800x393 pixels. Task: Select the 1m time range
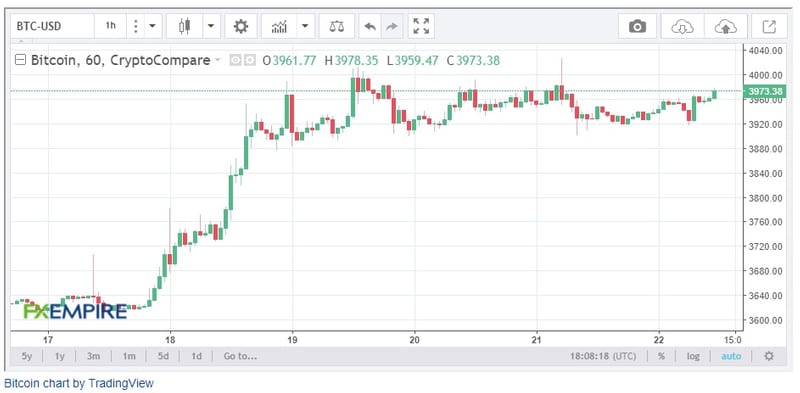point(129,356)
